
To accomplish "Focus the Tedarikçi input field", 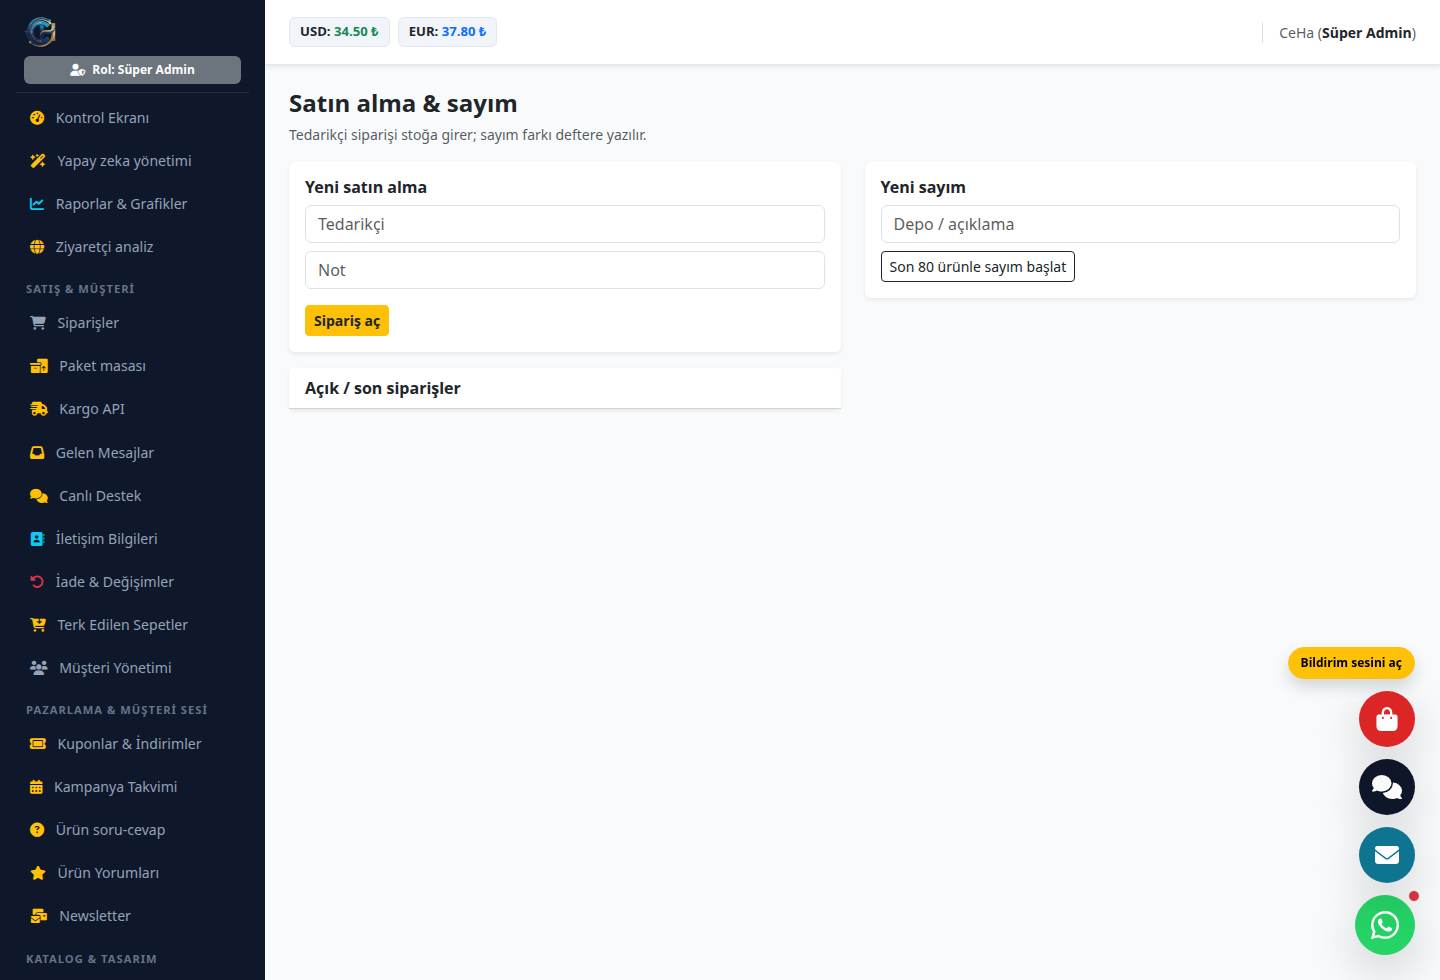I will pyautogui.click(x=565, y=224).
